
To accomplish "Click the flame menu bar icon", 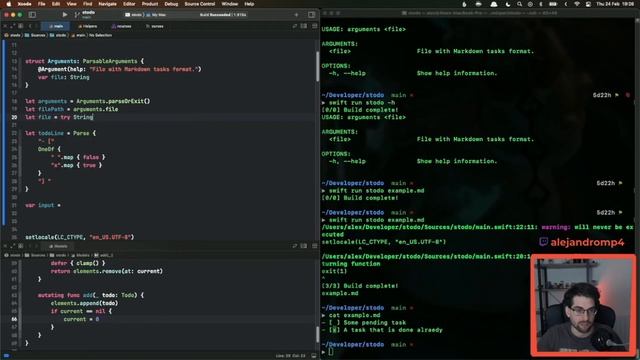I will (x=464, y=4).
